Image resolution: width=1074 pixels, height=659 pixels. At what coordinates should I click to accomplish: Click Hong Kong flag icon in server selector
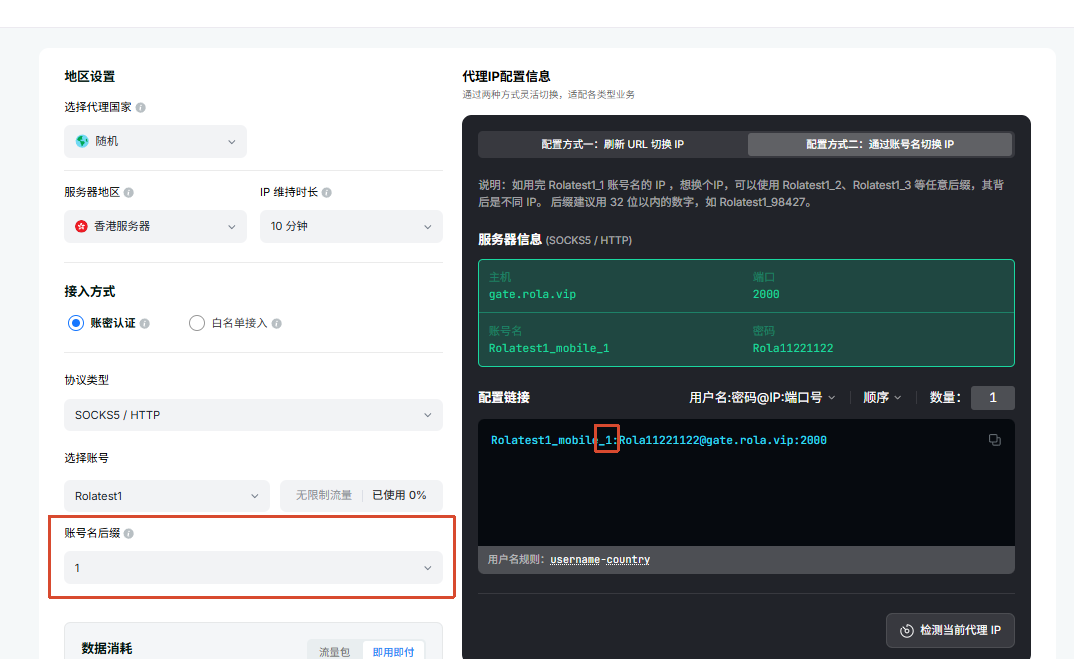pyautogui.click(x=82, y=226)
